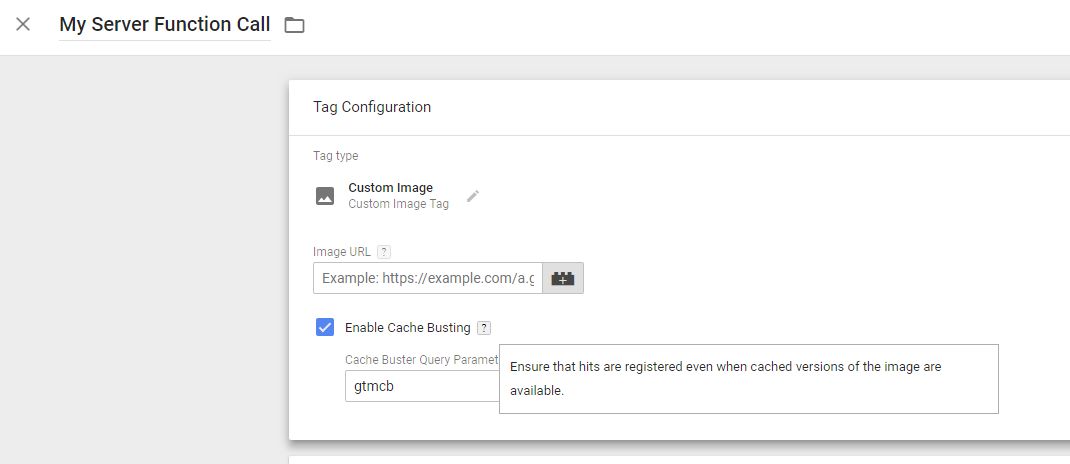Click the Image URL field label
The height and width of the screenshot is (464, 1070).
(x=342, y=252)
